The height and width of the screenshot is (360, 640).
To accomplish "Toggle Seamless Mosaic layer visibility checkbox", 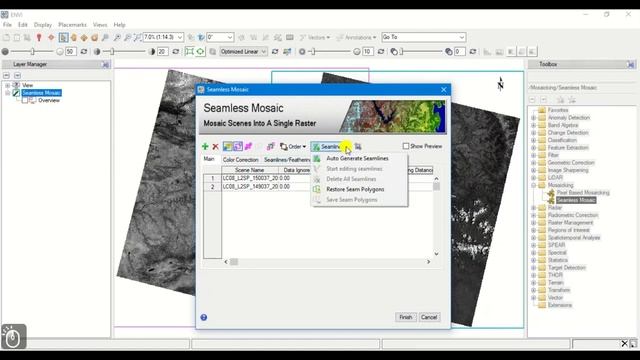I will [x=16, y=93].
